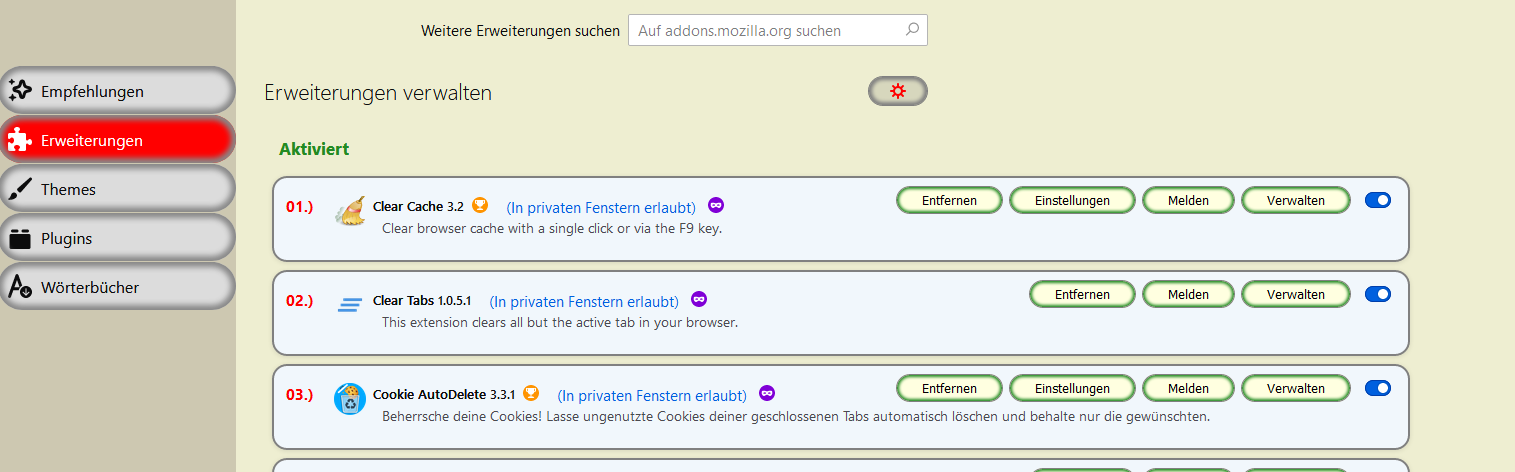This screenshot has width=1515, height=472.
Task: Go to the Plugins section
Action: tap(117, 238)
